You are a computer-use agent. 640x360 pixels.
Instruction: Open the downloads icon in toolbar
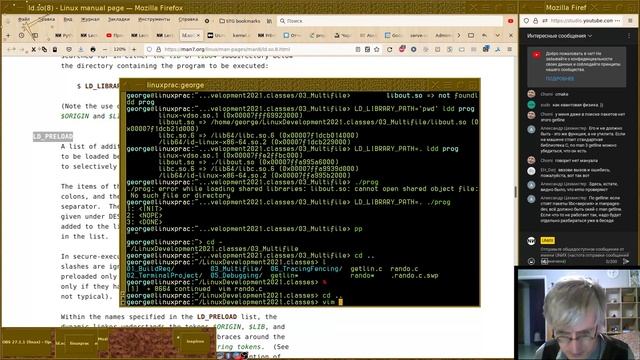pyautogui.click(x=80, y=49)
